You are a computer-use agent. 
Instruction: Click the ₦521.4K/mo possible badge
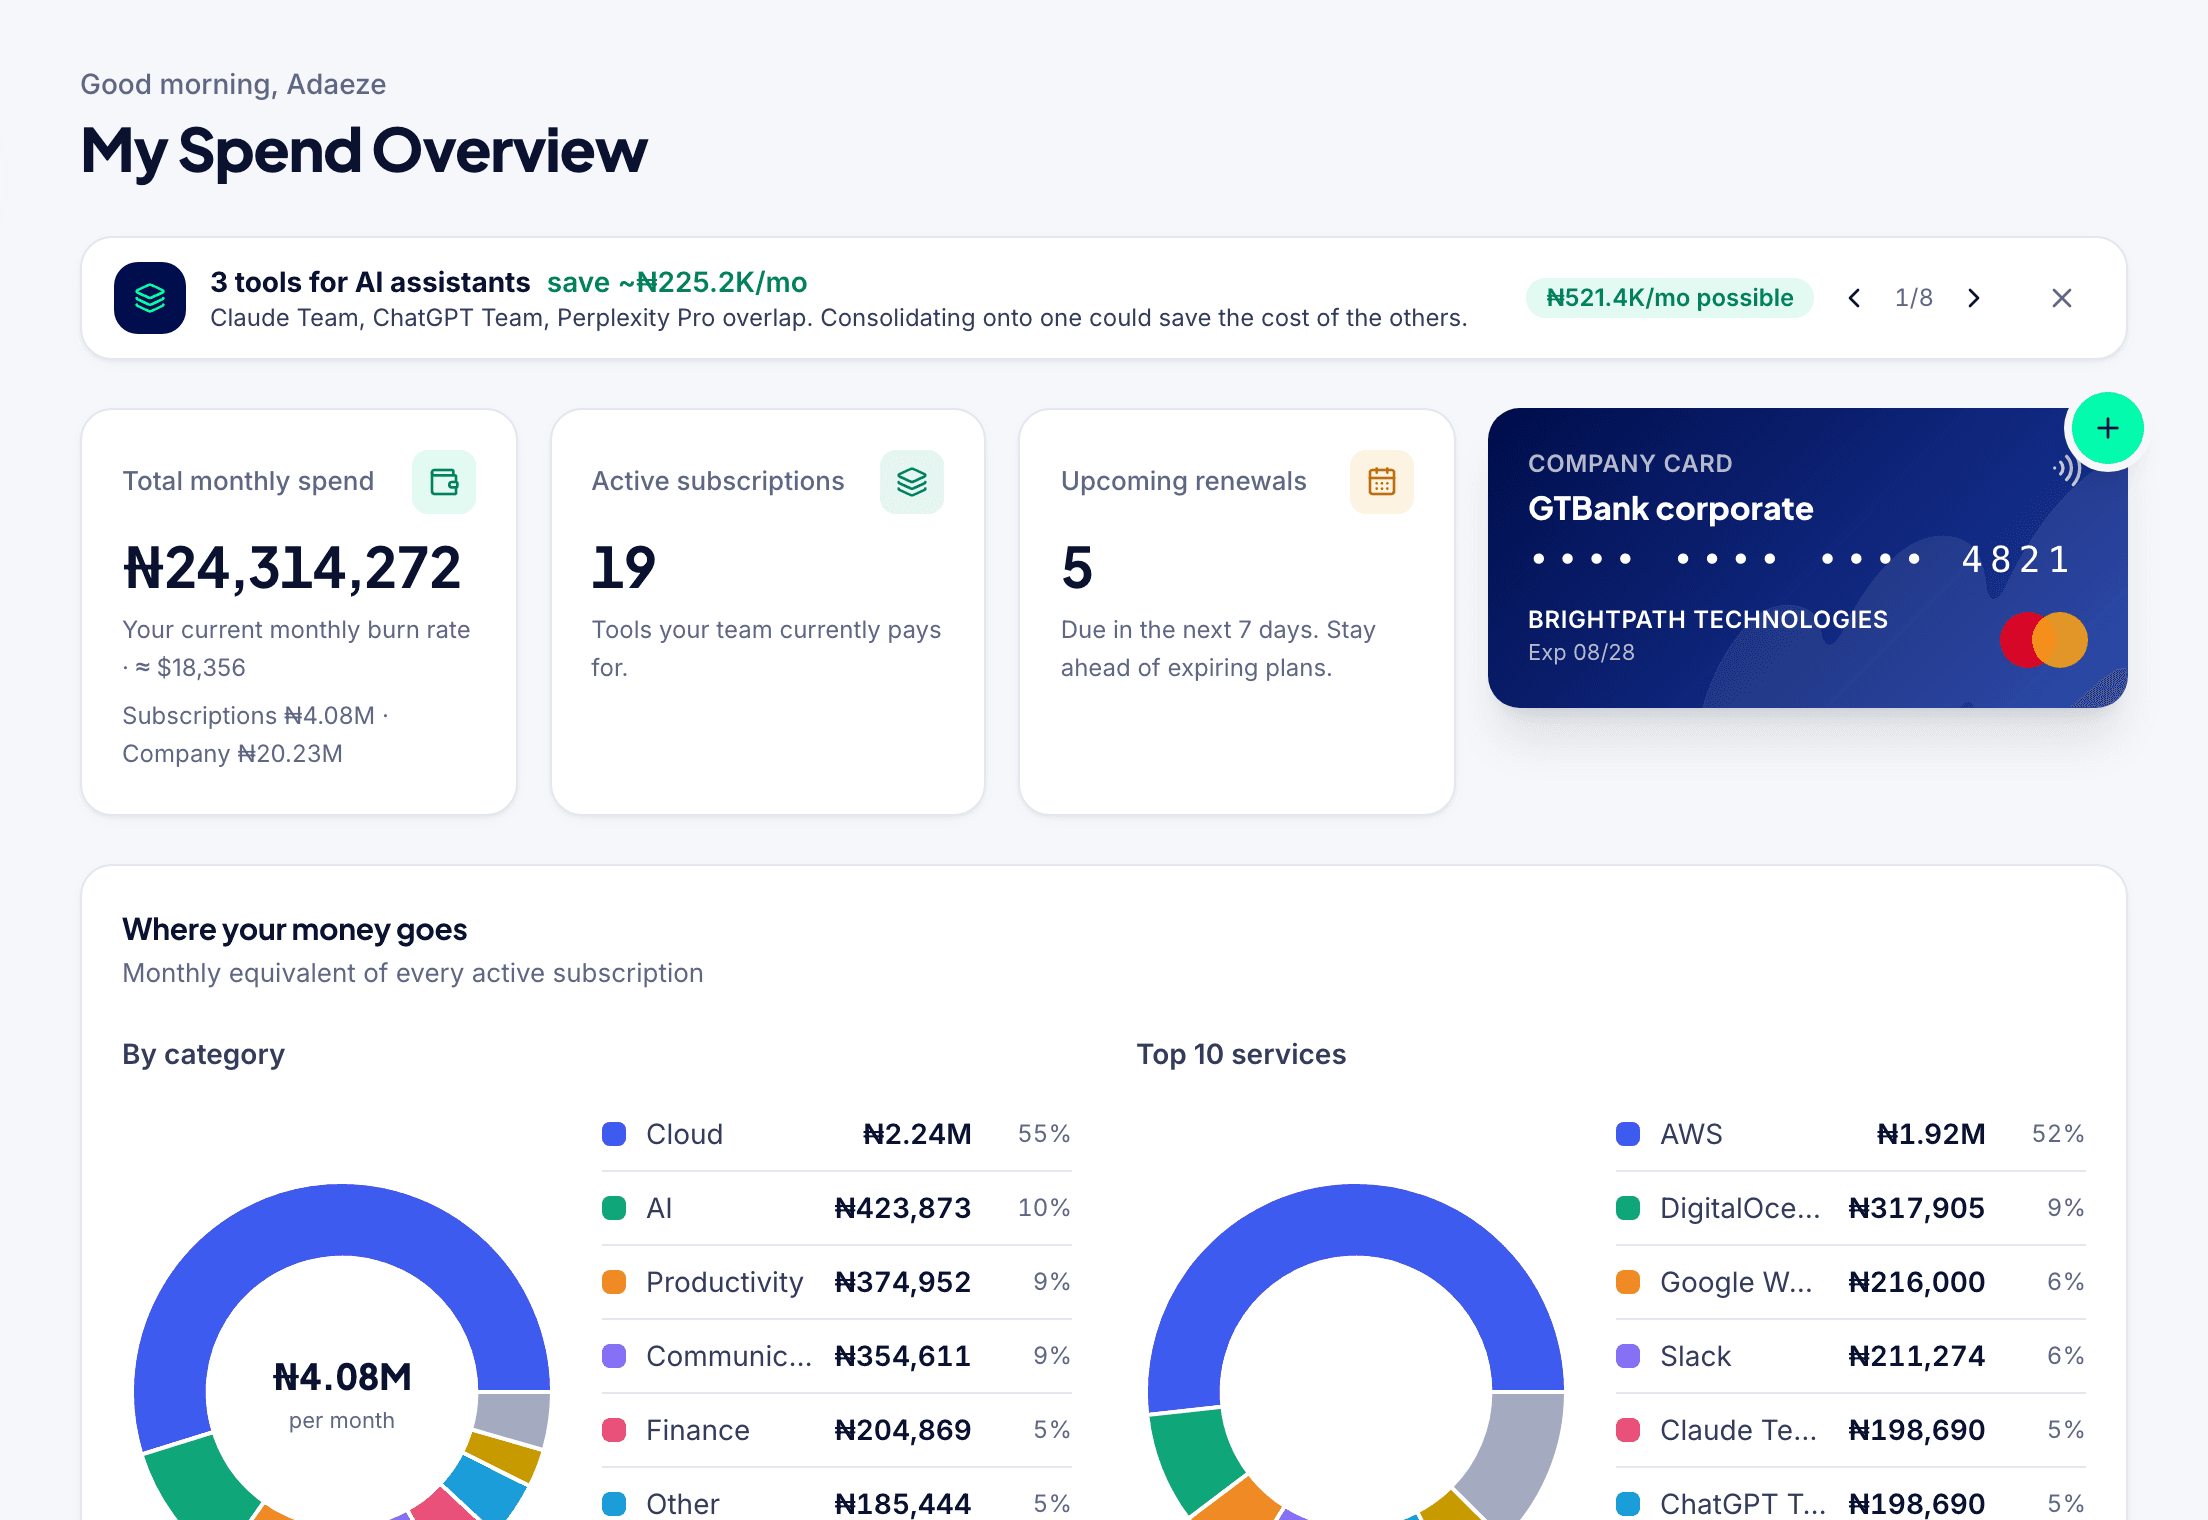pos(1669,298)
